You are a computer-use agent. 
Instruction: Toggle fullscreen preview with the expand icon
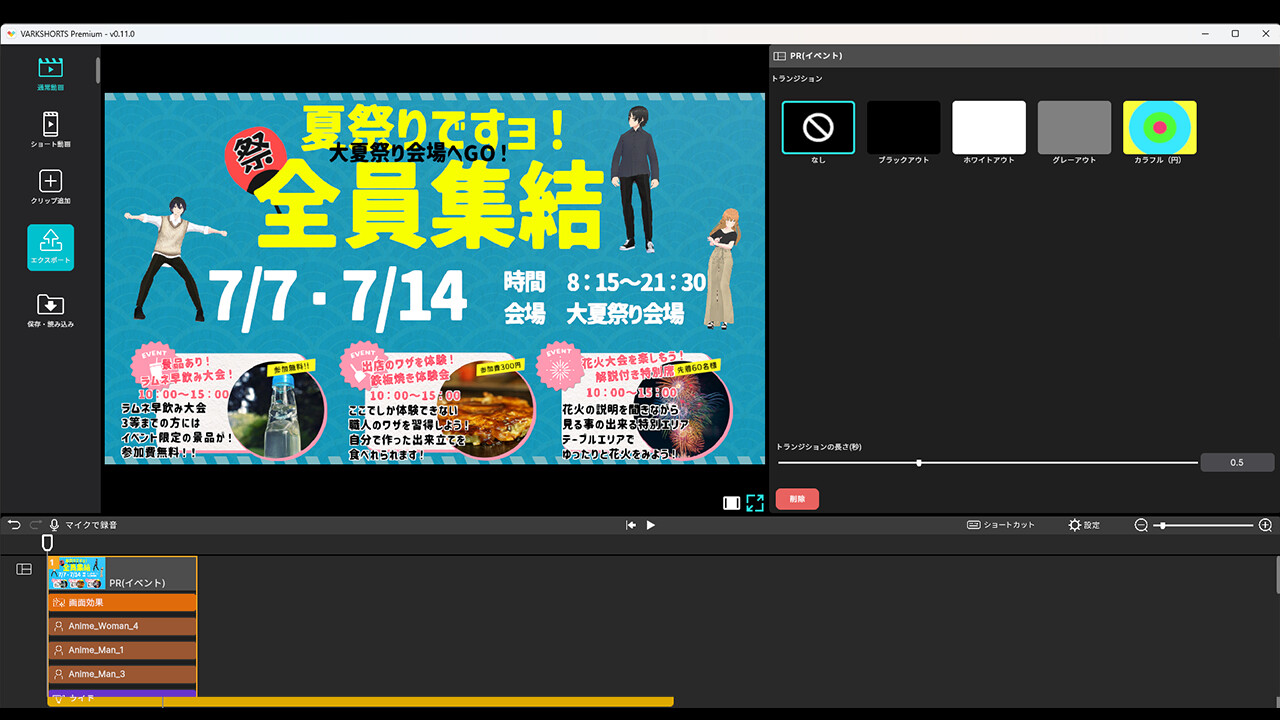[755, 503]
